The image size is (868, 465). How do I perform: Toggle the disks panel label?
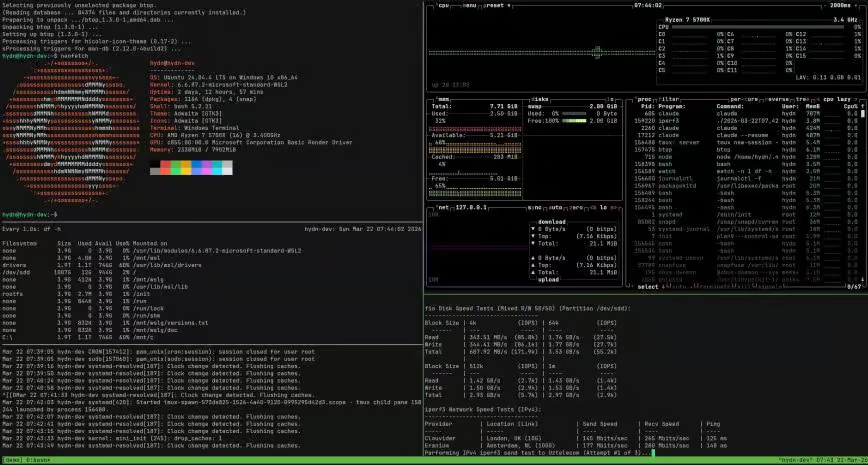[x=539, y=99]
